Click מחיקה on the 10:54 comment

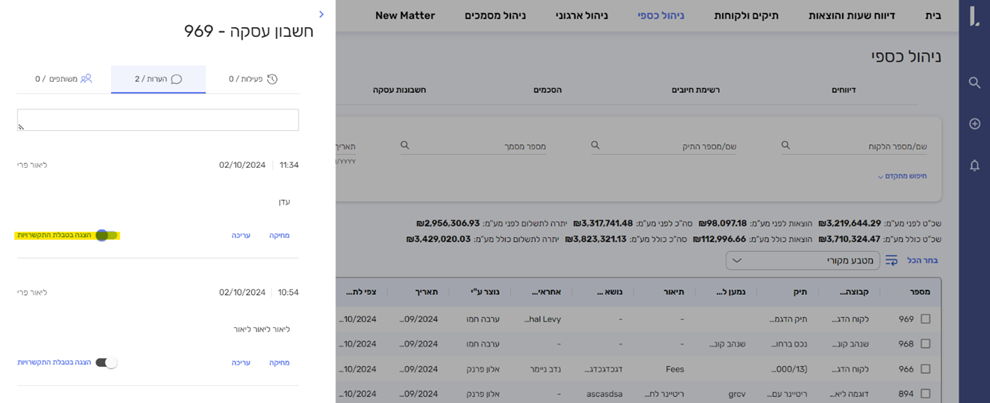279,363
